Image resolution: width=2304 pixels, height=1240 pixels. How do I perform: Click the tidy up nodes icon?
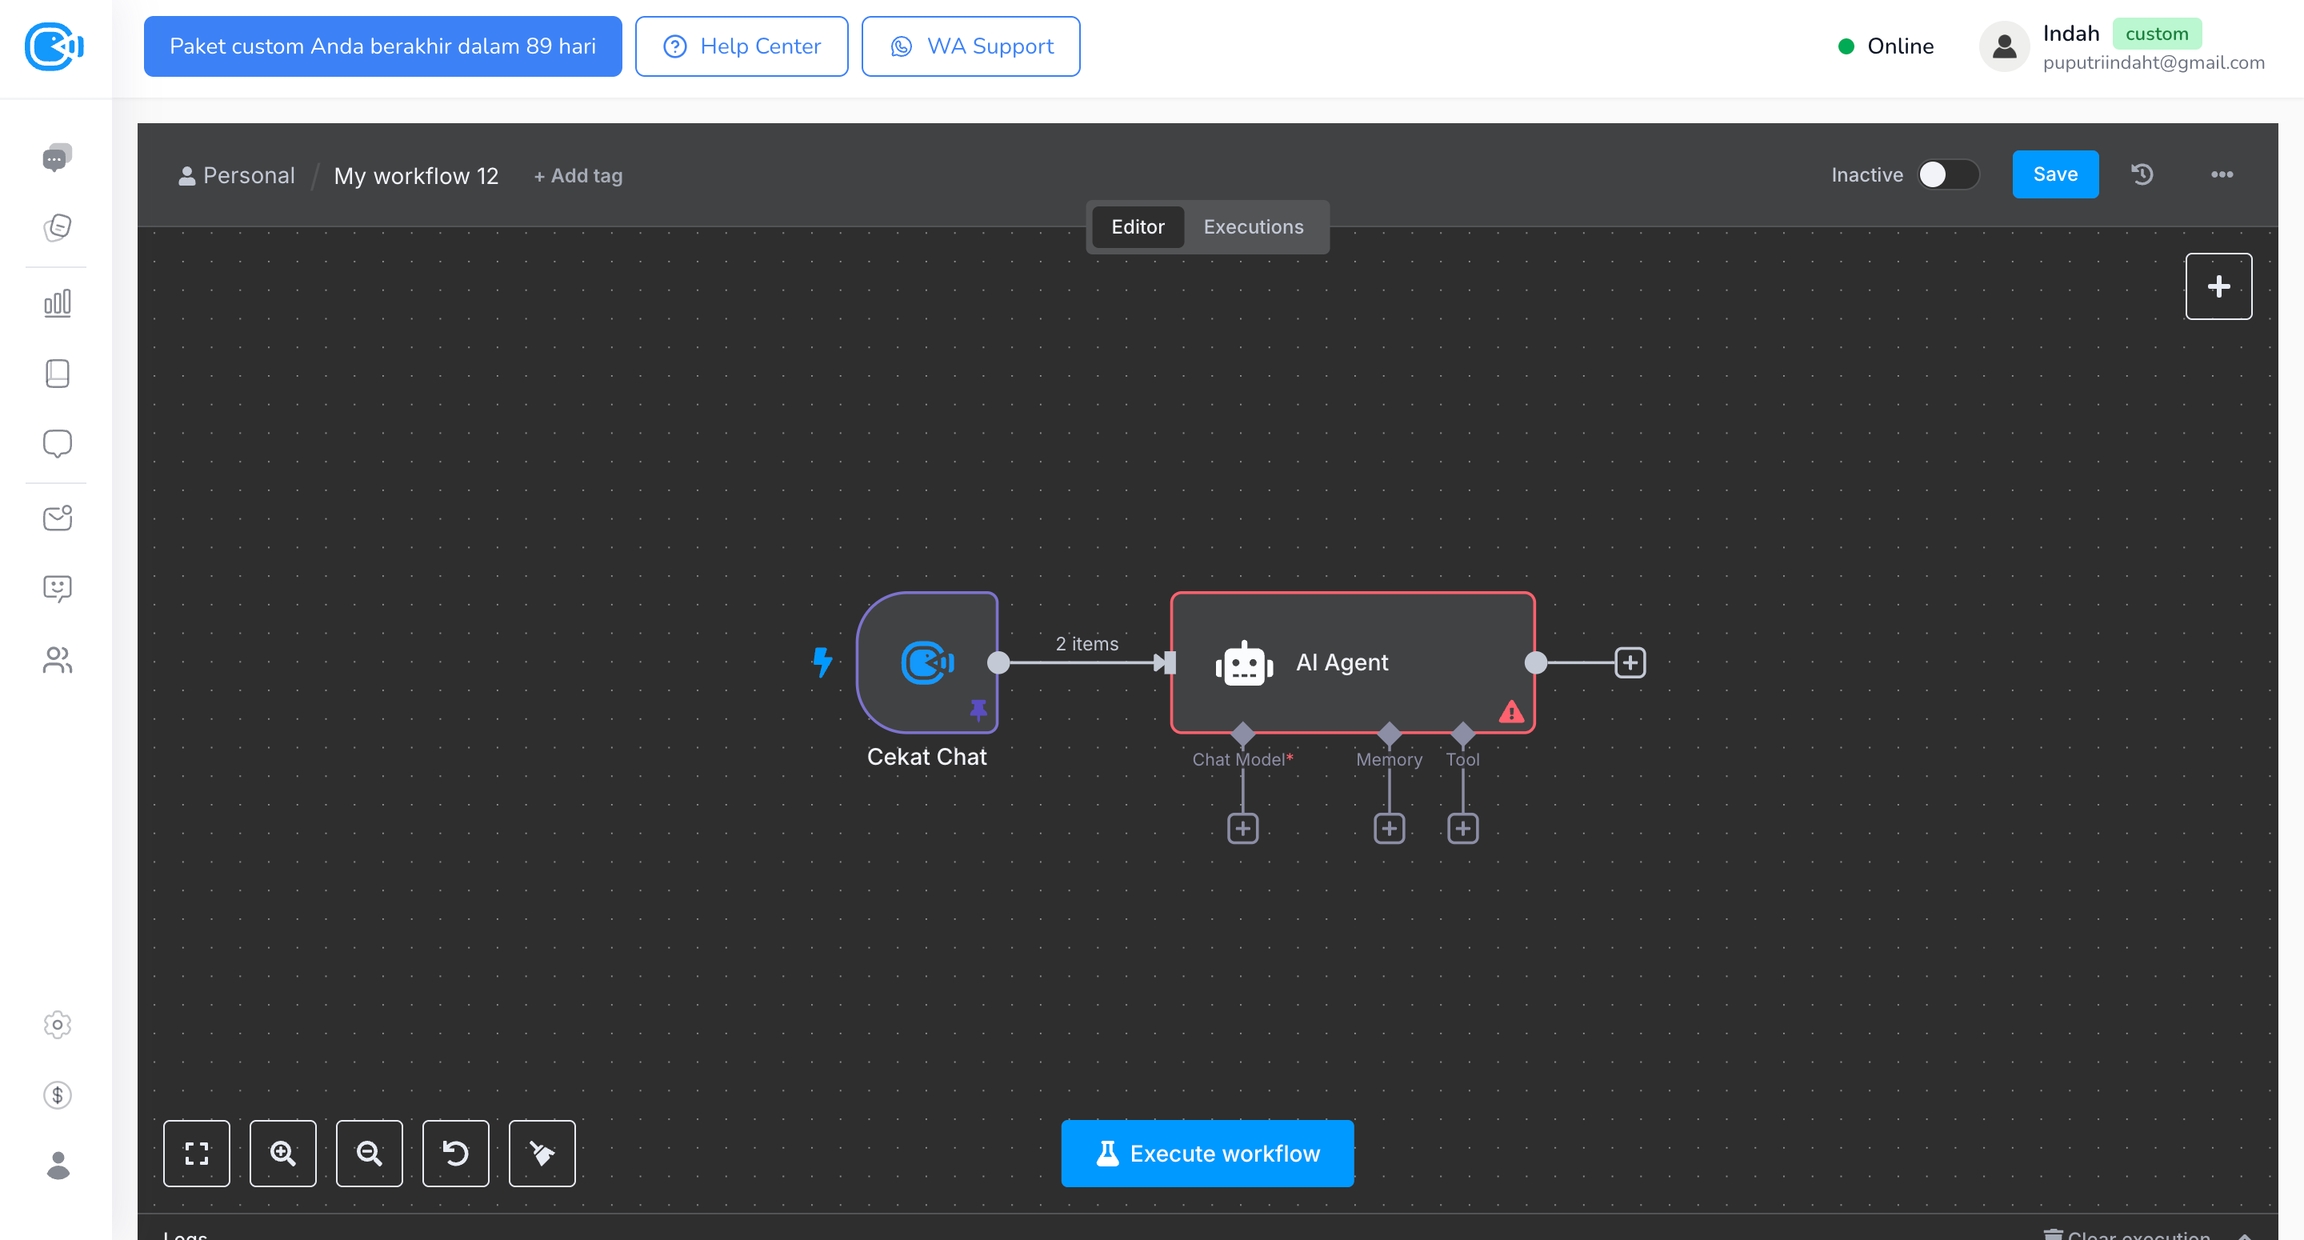(x=542, y=1153)
